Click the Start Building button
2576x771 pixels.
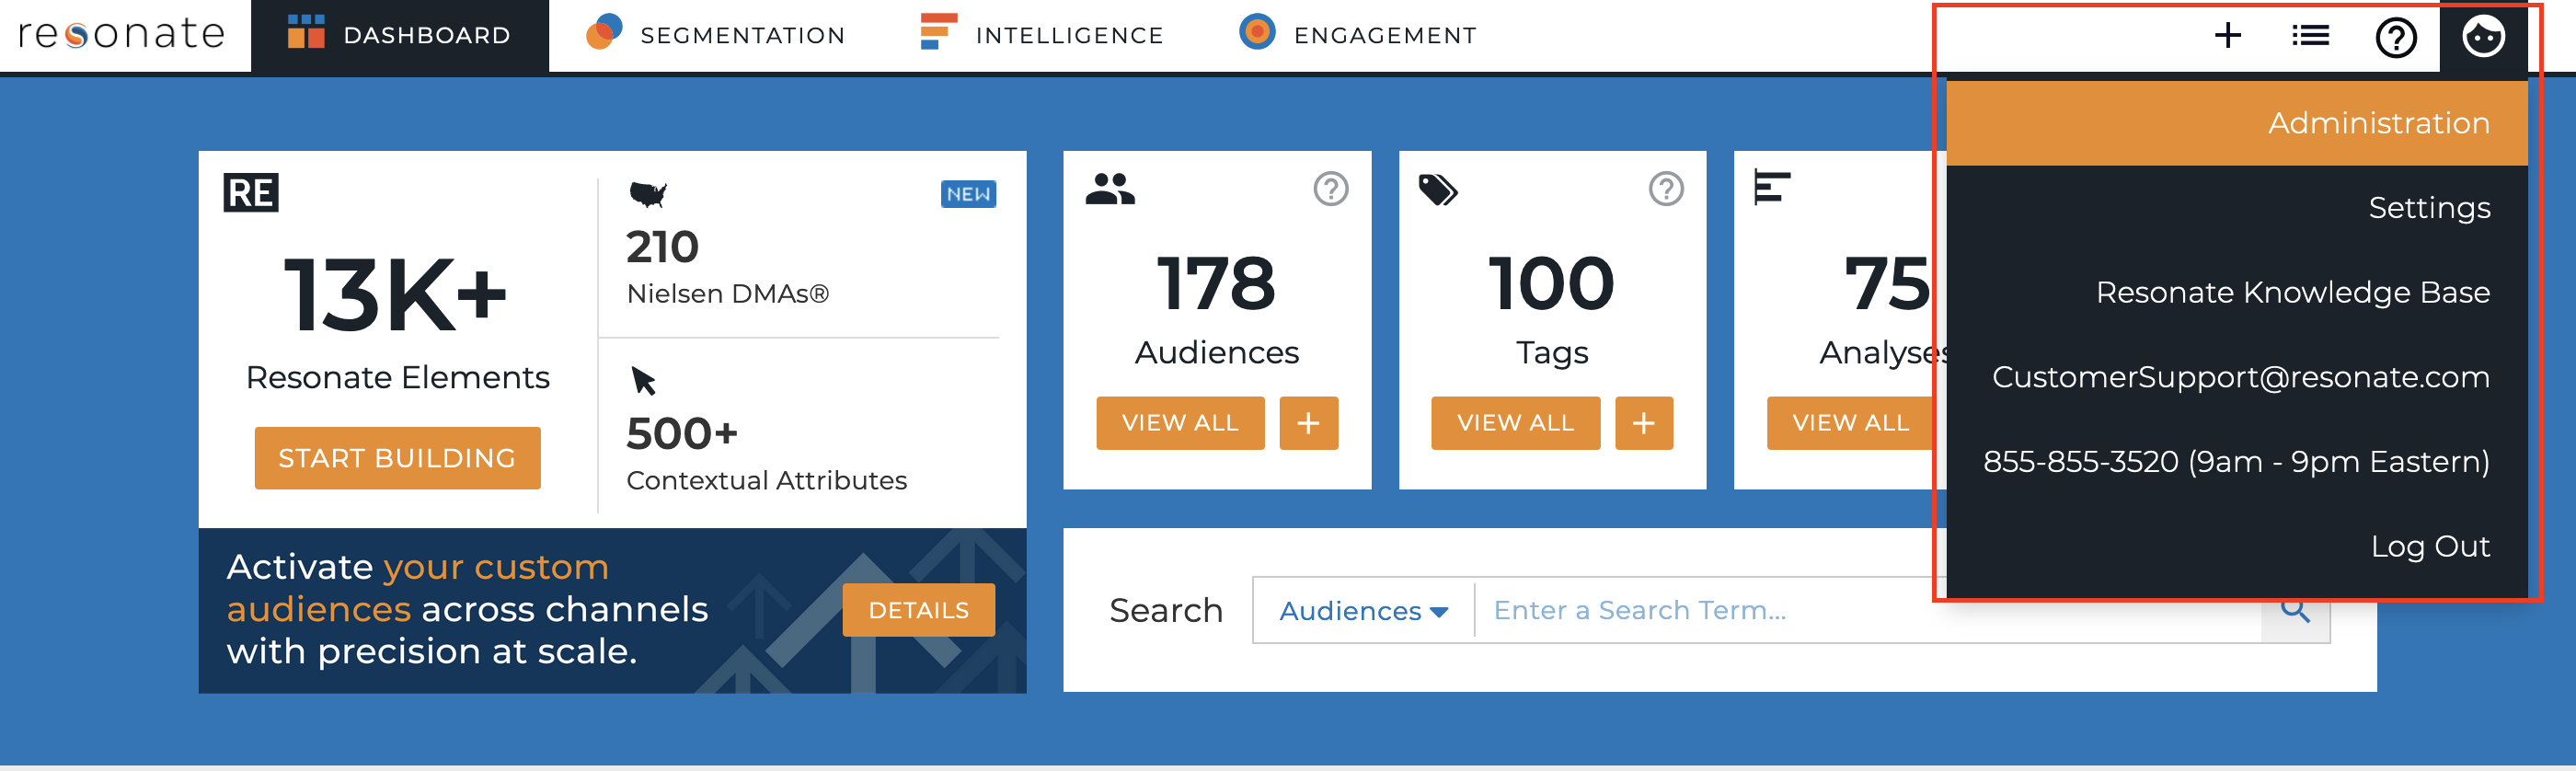click(397, 458)
